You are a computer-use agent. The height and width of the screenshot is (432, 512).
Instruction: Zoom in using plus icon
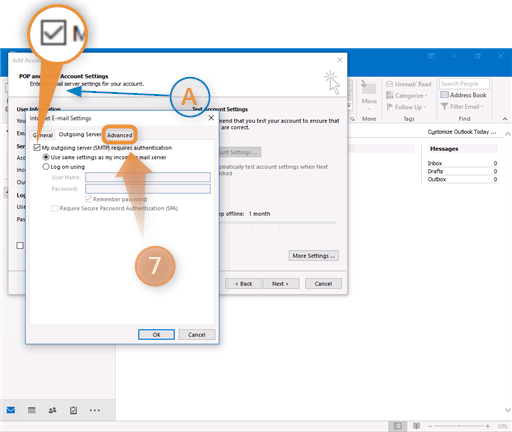[488, 426]
